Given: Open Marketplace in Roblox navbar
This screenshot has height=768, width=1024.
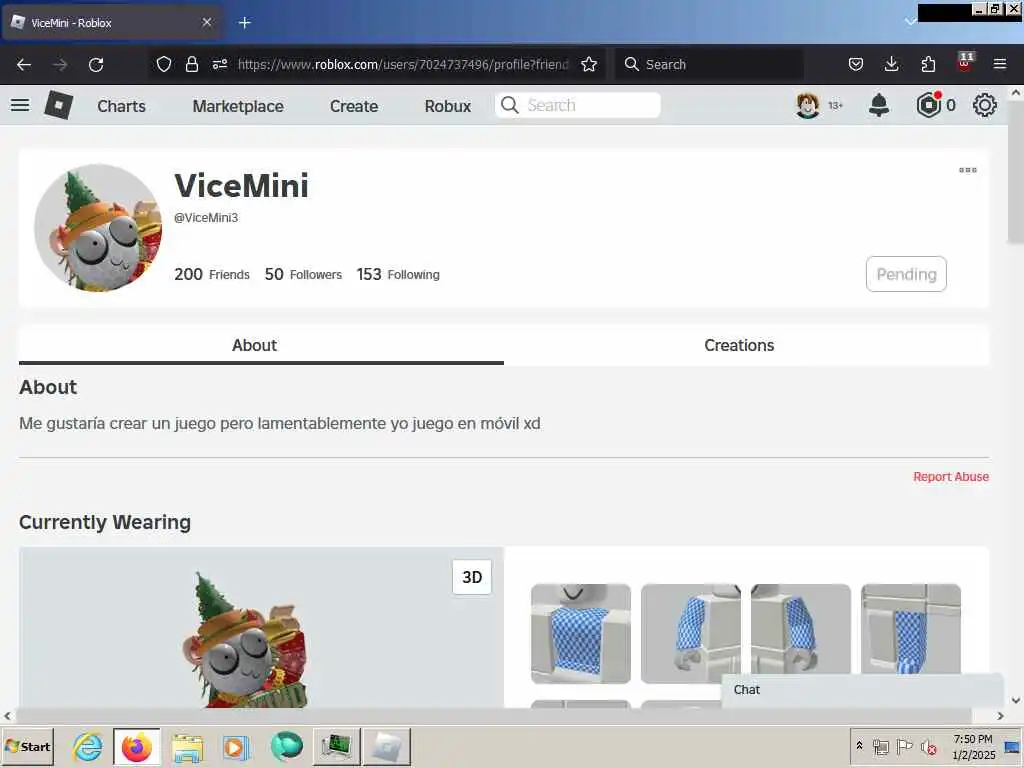Looking at the screenshot, I should [238, 106].
